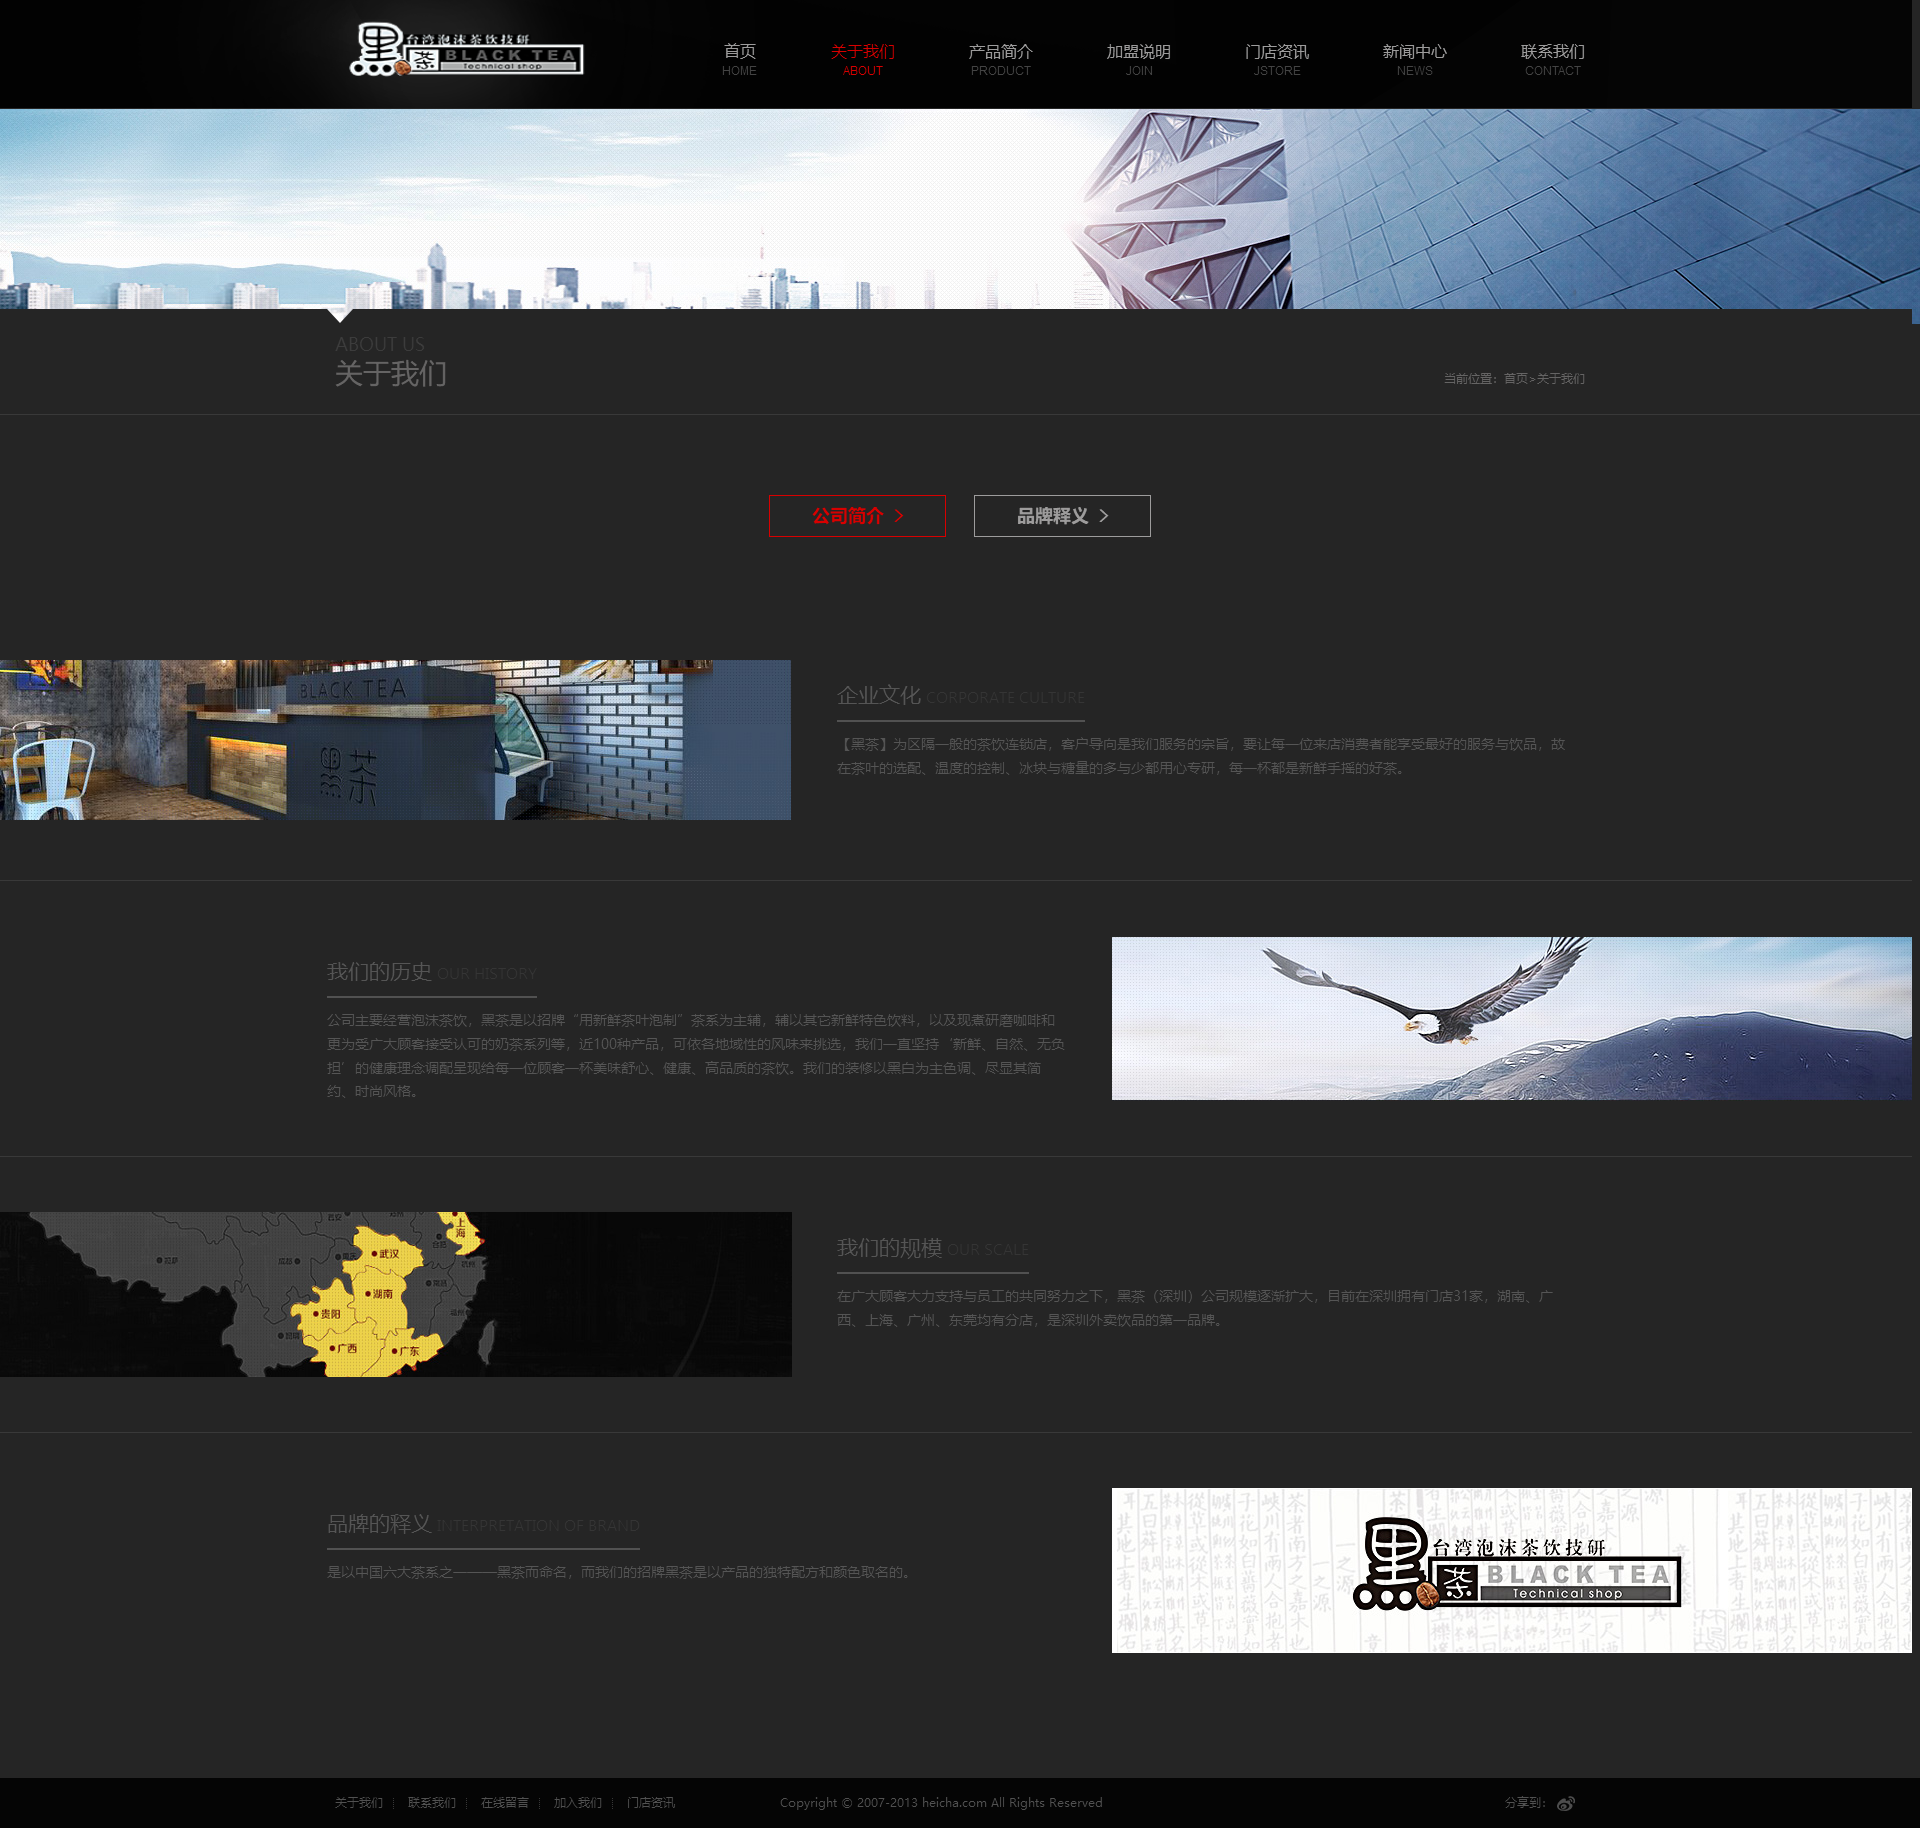Select 关于我们 ABOUT navigation item

(862, 59)
